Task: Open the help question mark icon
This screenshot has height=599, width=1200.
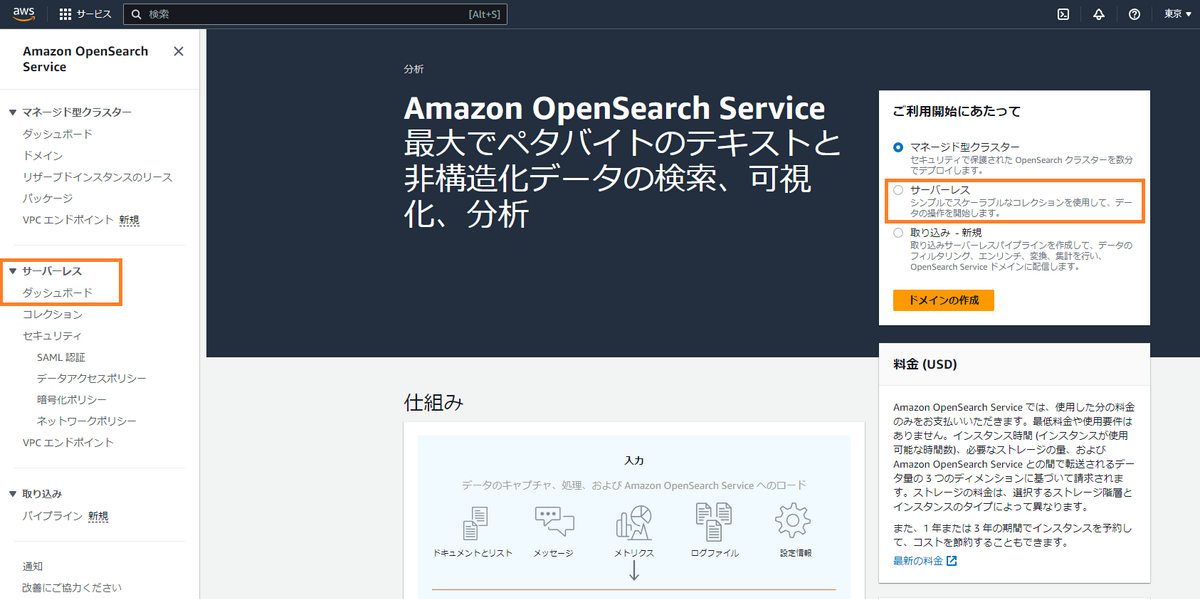Action: [1134, 14]
